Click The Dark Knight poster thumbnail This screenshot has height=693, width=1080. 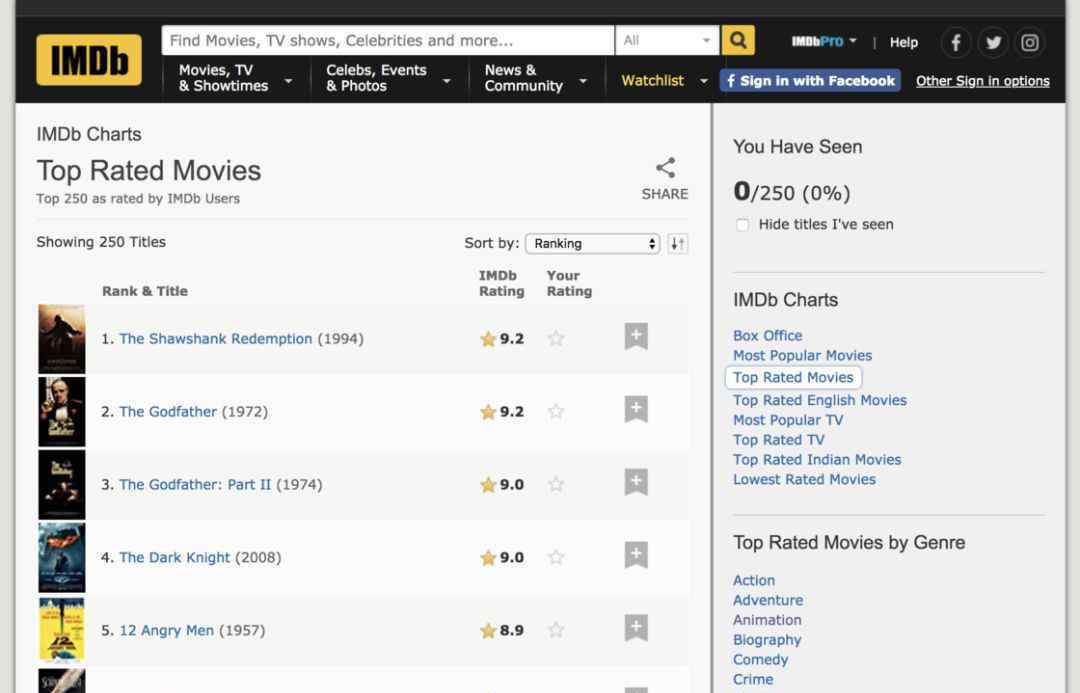(62, 558)
